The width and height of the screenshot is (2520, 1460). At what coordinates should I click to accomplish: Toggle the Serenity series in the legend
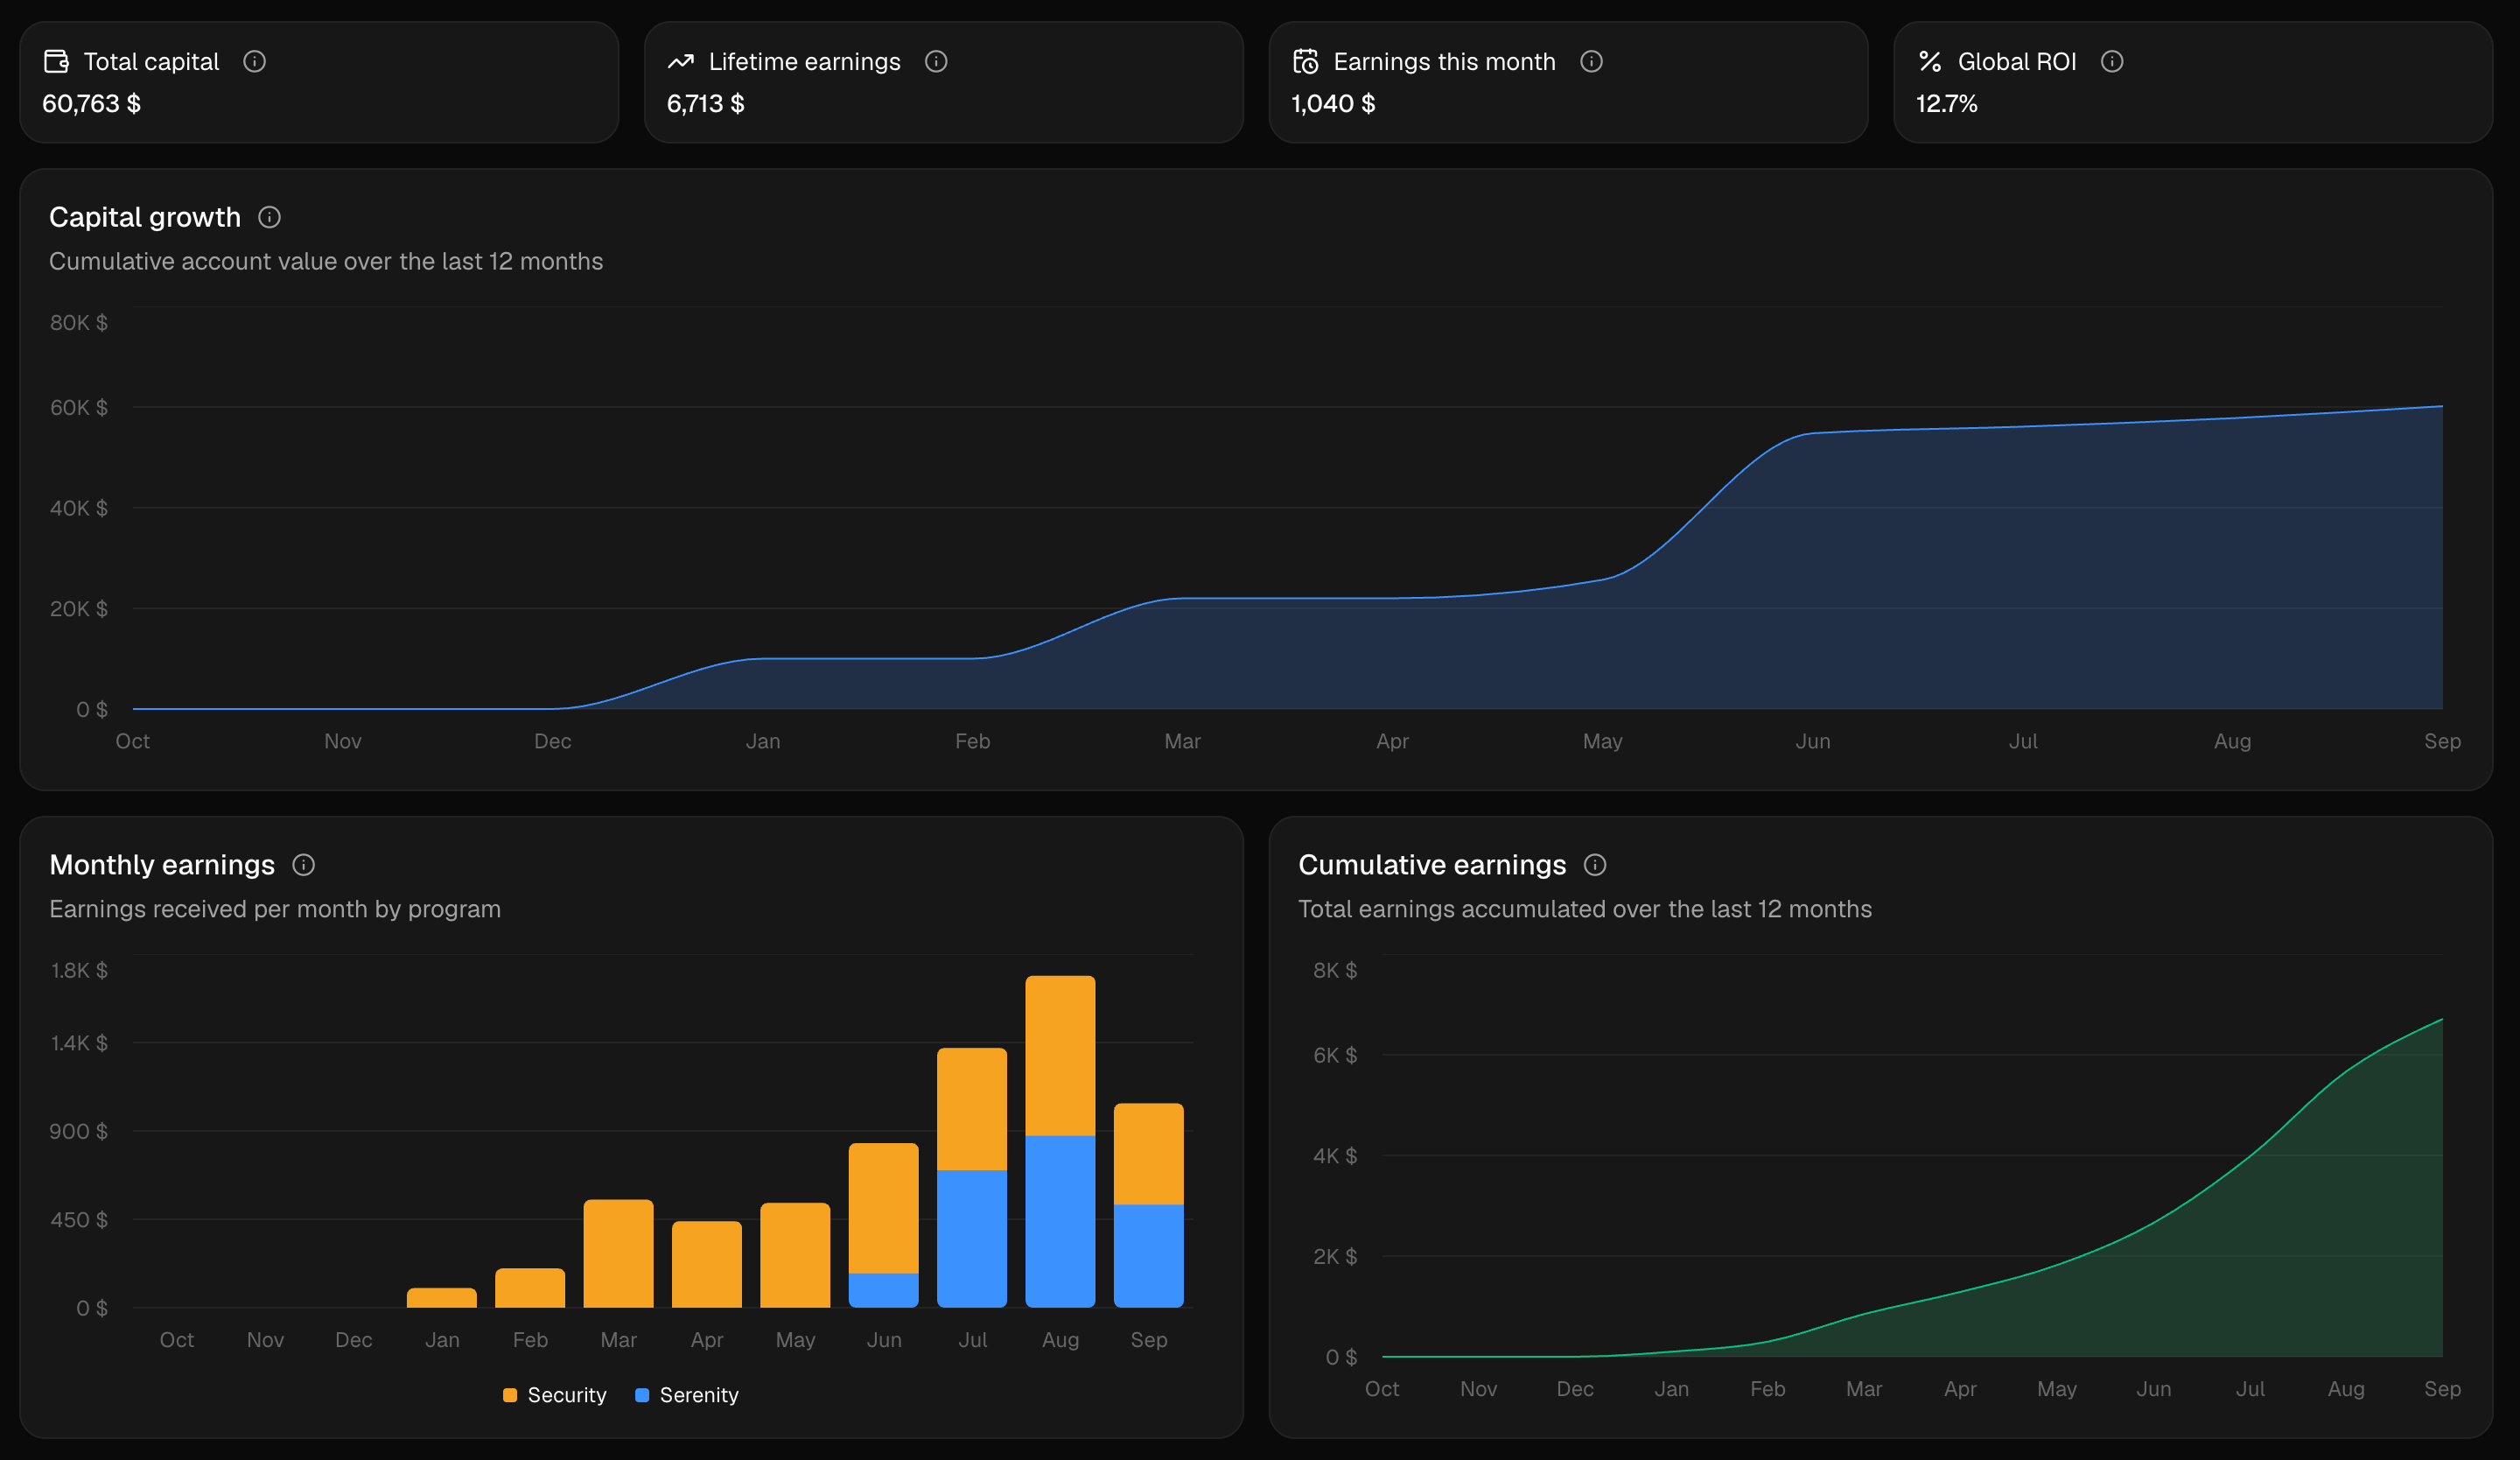click(x=687, y=1395)
